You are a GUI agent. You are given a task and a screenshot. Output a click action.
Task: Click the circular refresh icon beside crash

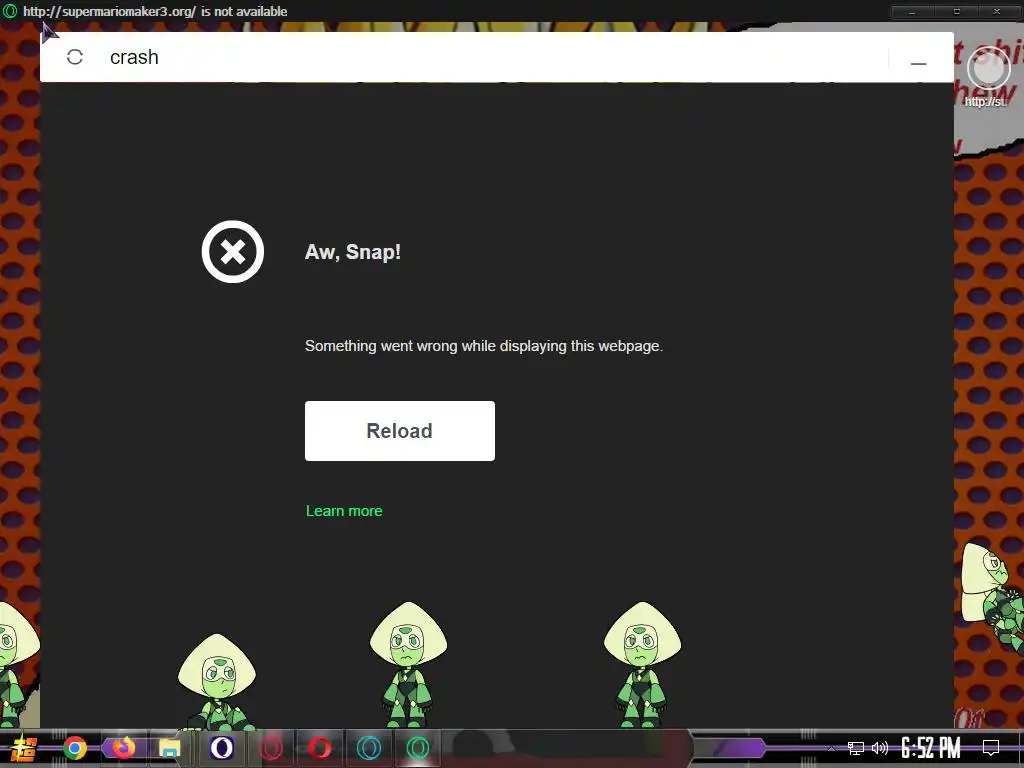coord(75,57)
